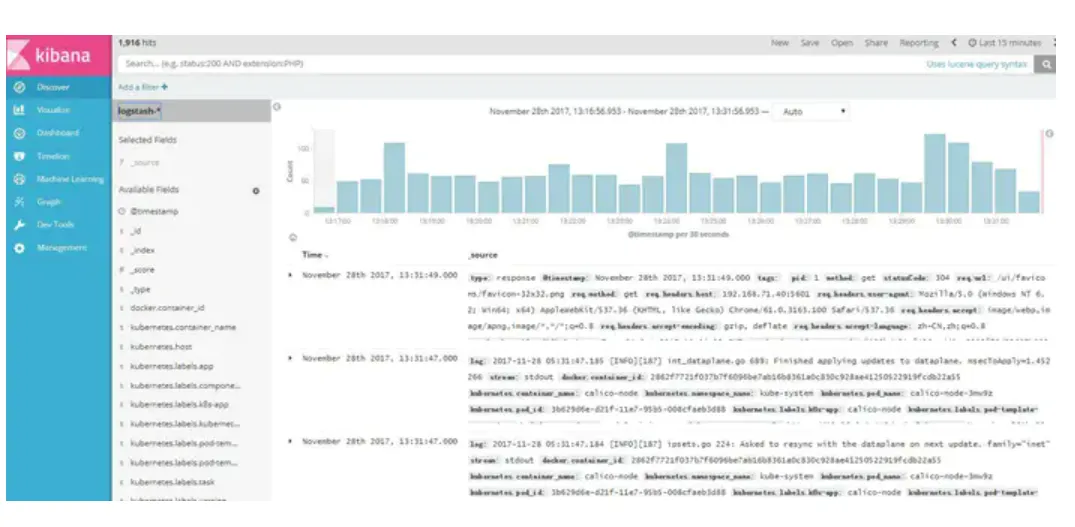Image resolution: width=1075 pixels, height=527 pixels.
Task: Open the Discover section icon
Action: (x=20, y=87)
